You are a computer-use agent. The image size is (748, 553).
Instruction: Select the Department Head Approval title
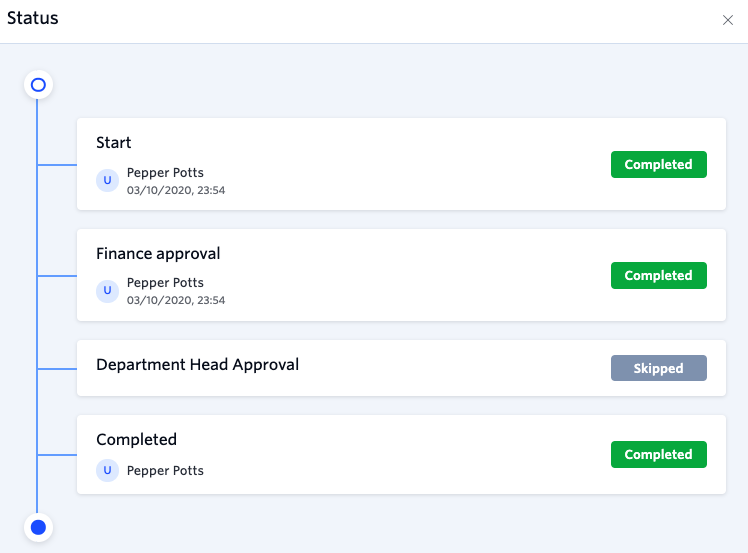pyautogui.click(x=197, y=365)
